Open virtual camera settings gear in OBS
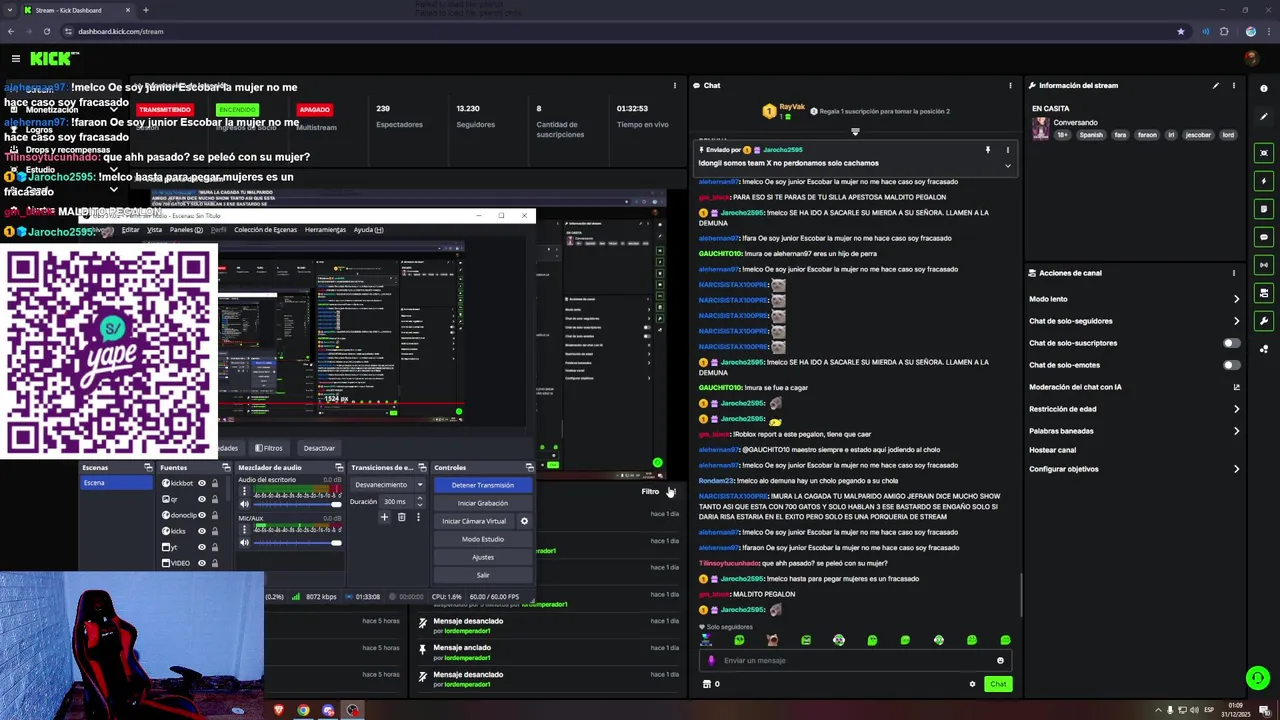Screen dimensions: 1280x720 click(x=524, y=521)
